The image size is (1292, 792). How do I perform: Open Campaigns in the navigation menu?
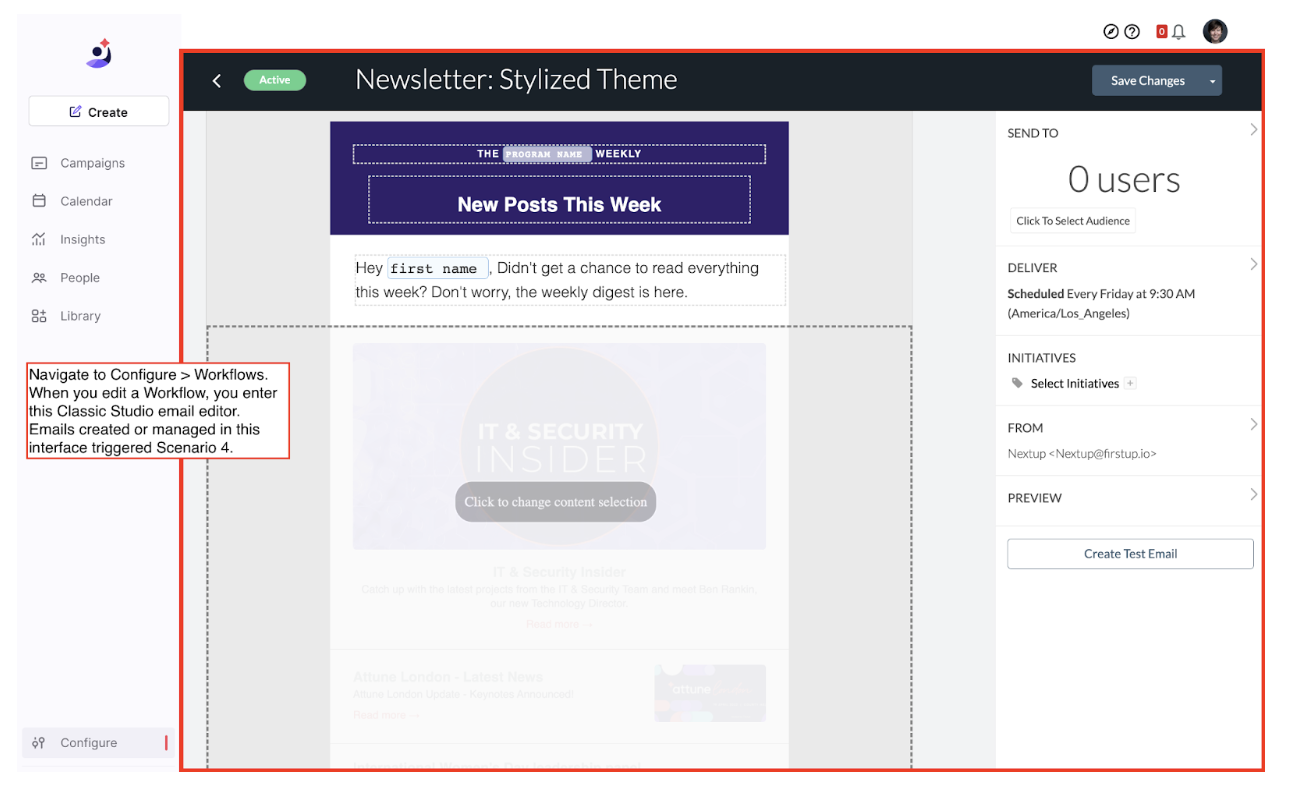point(41,162)
